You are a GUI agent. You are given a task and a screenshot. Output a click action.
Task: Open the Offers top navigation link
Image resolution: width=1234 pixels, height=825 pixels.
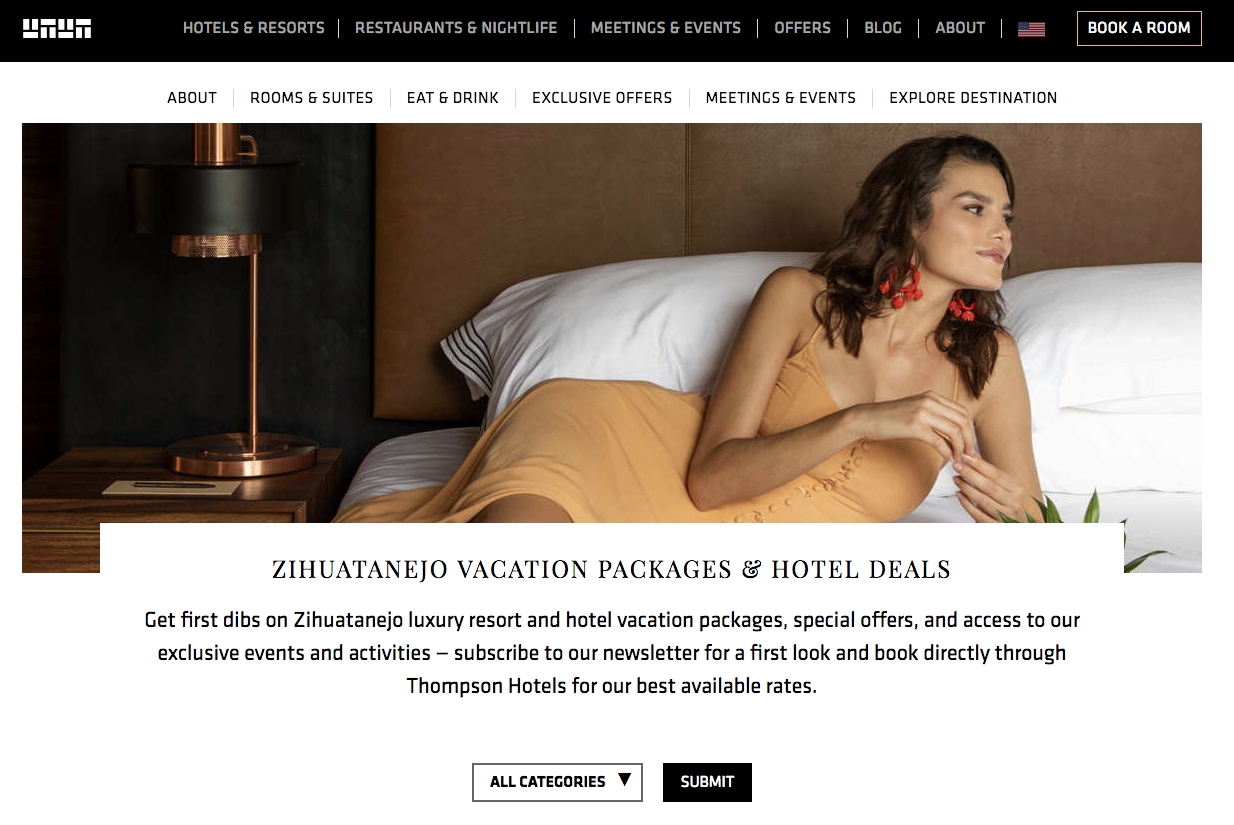click(x=802, y=28)
